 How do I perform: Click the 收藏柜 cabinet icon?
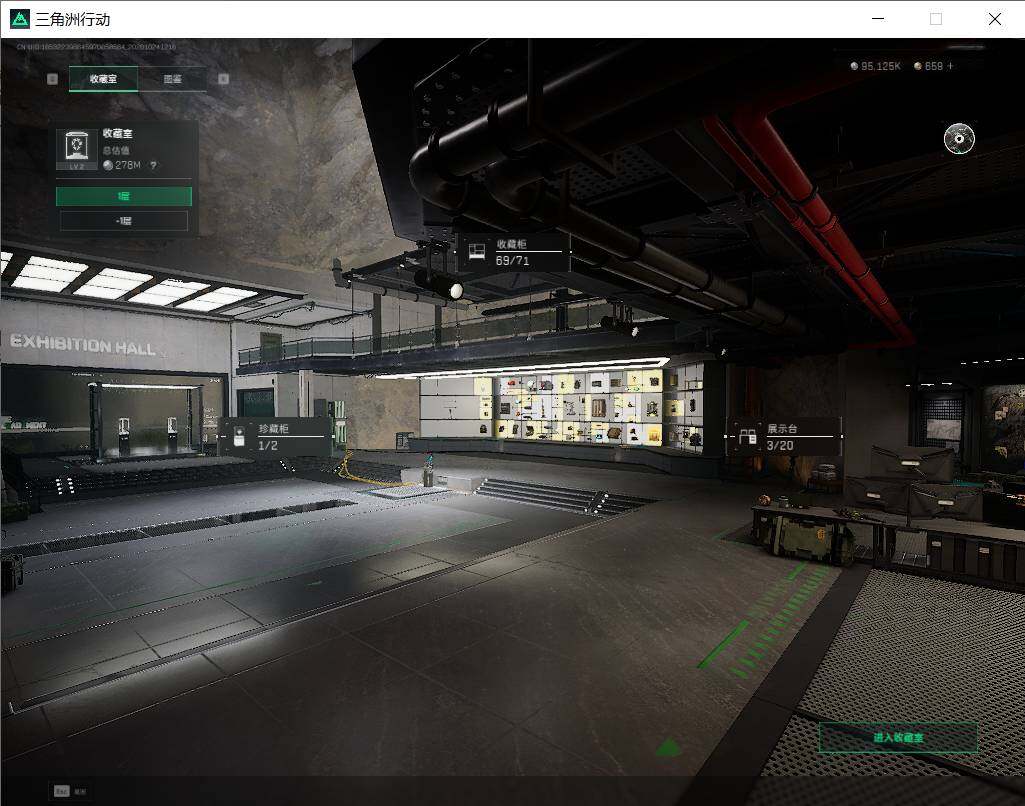tap(477, 252)
